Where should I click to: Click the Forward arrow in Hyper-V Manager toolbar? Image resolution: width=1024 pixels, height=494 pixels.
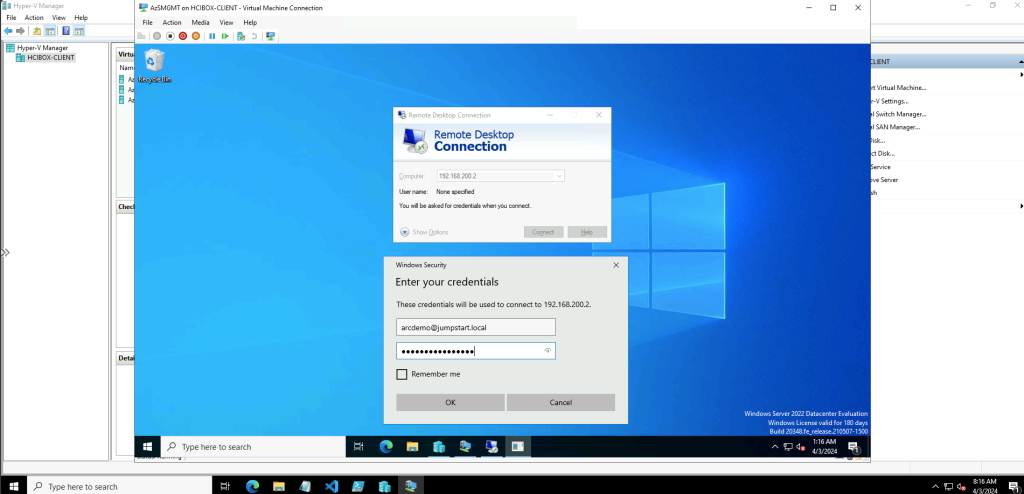pyautogui.click(x=20, y=31)
